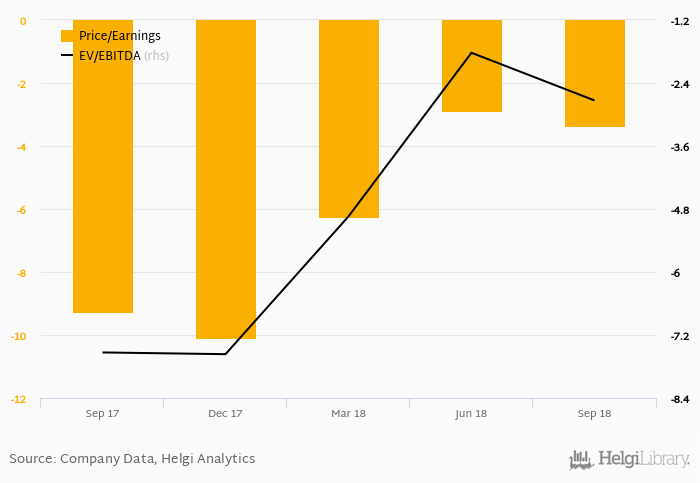Click the Sep 18 x-axis label

(x=595, y=413)
